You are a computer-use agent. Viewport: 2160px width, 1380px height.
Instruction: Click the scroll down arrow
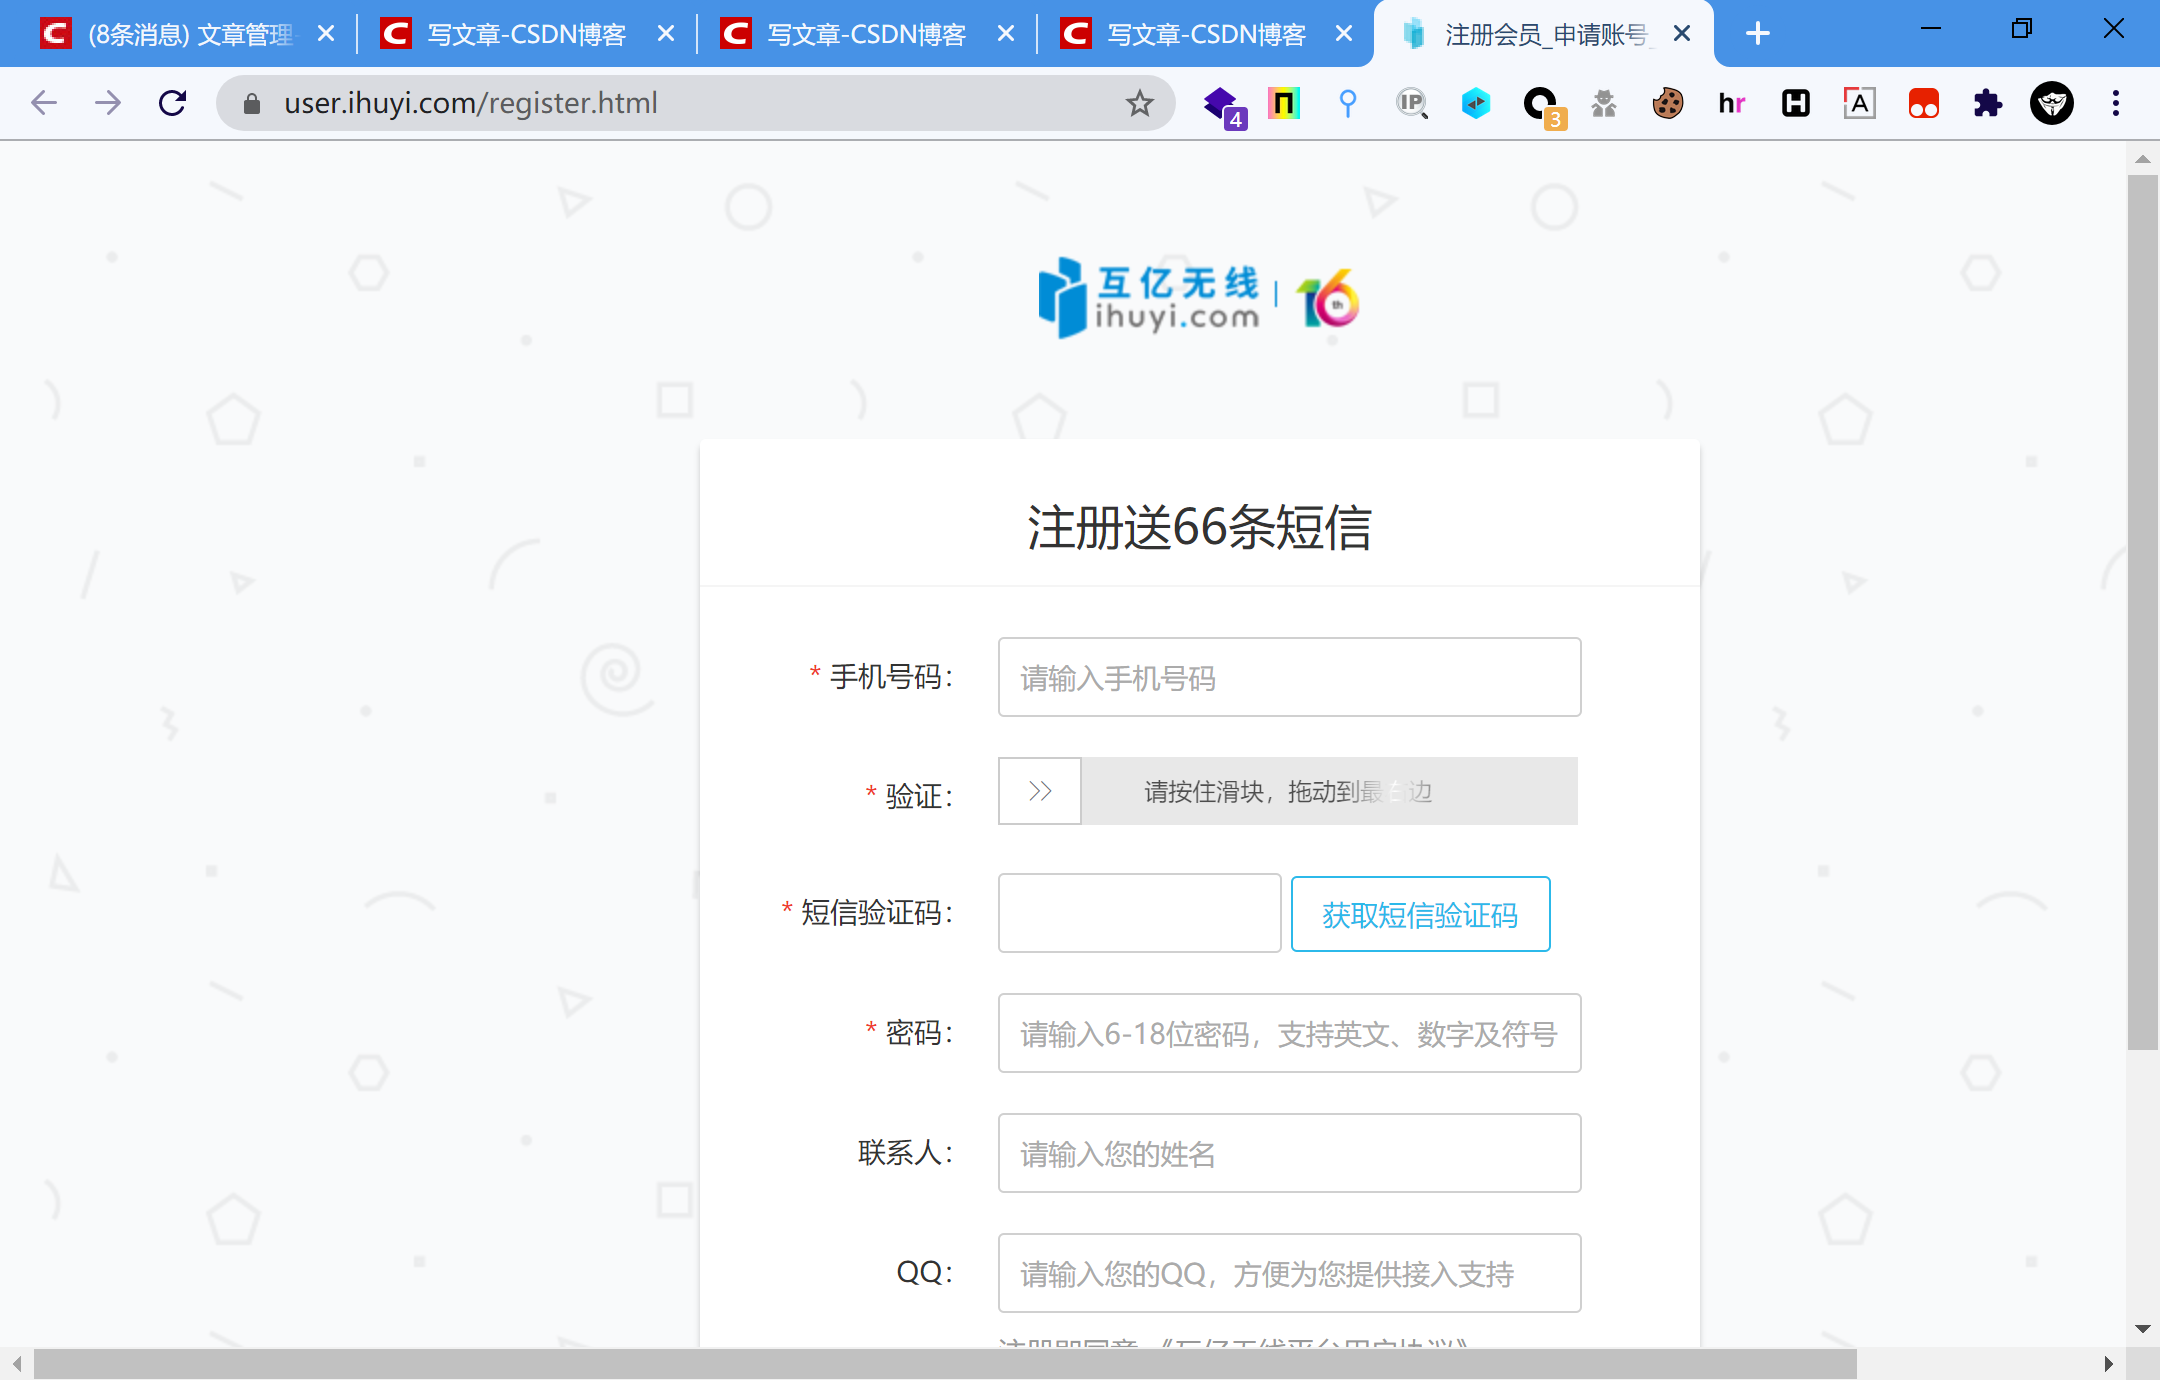[x=2142, y=1329]
